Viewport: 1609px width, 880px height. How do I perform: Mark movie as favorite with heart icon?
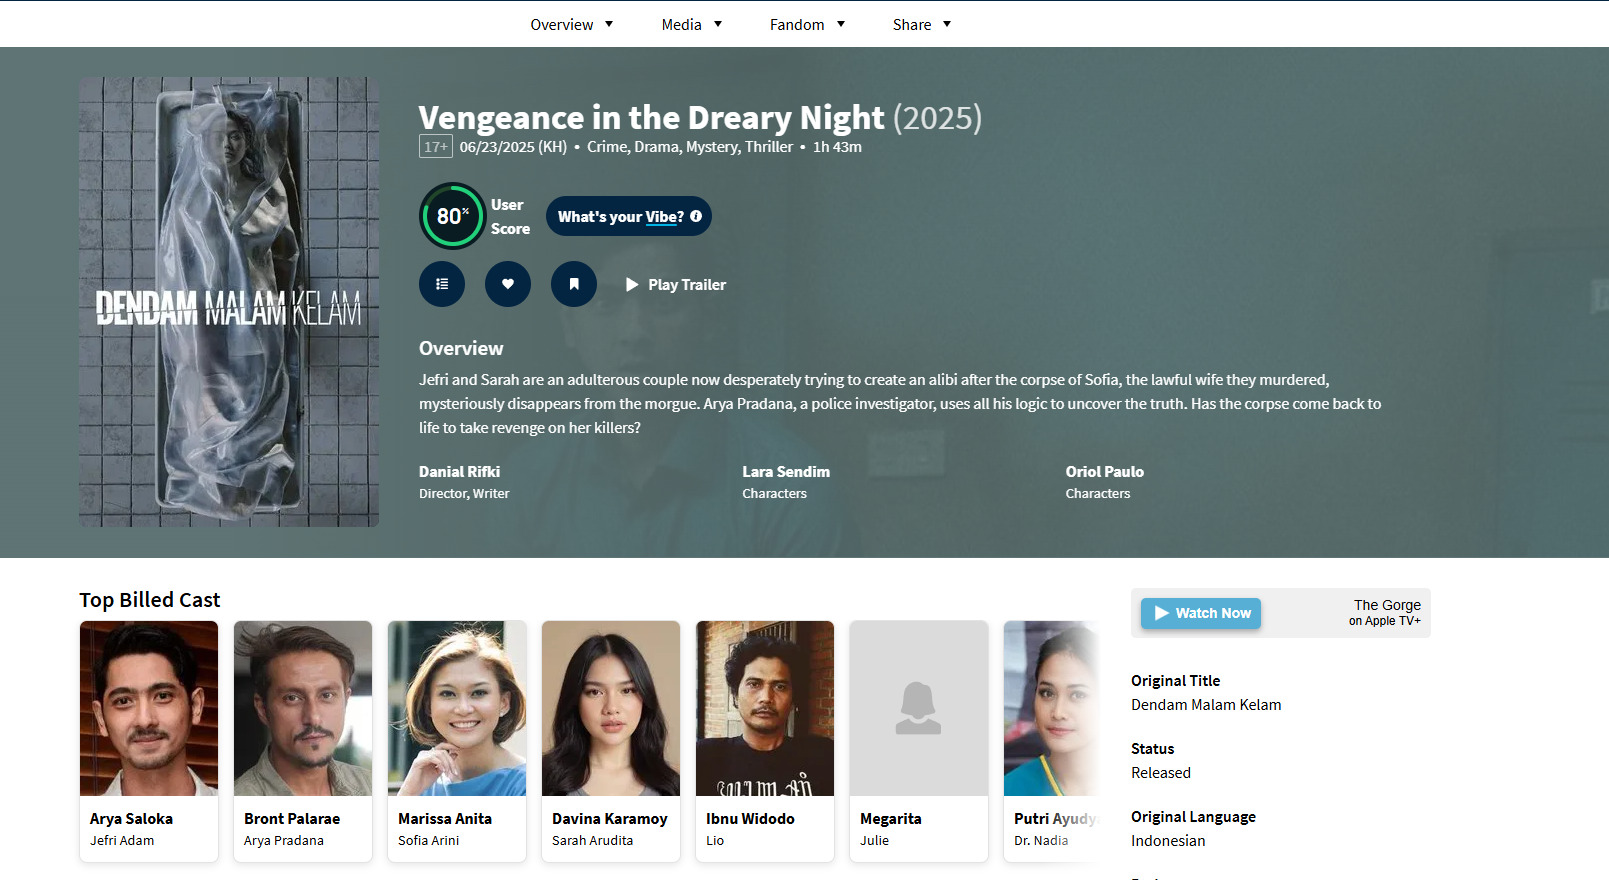coord(508,284)
